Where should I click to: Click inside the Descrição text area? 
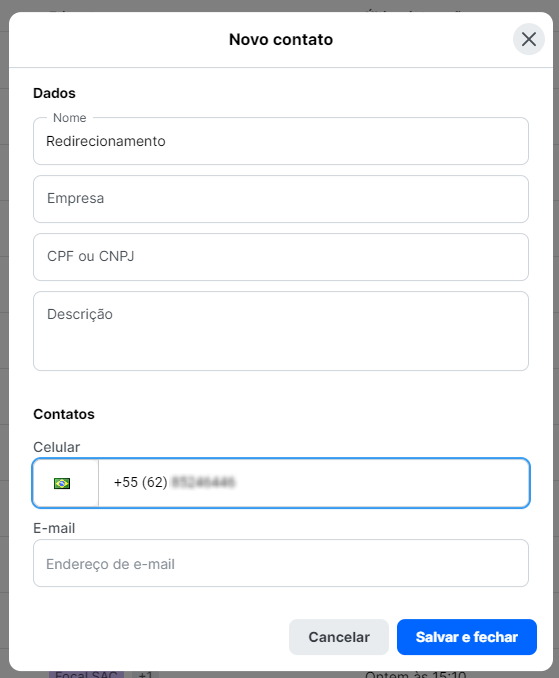(281, 331)
